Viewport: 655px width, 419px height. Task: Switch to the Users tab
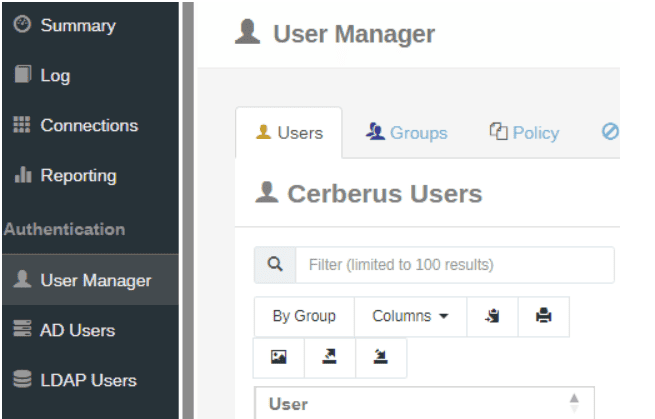pyautogui.click(x=289, y=133)
